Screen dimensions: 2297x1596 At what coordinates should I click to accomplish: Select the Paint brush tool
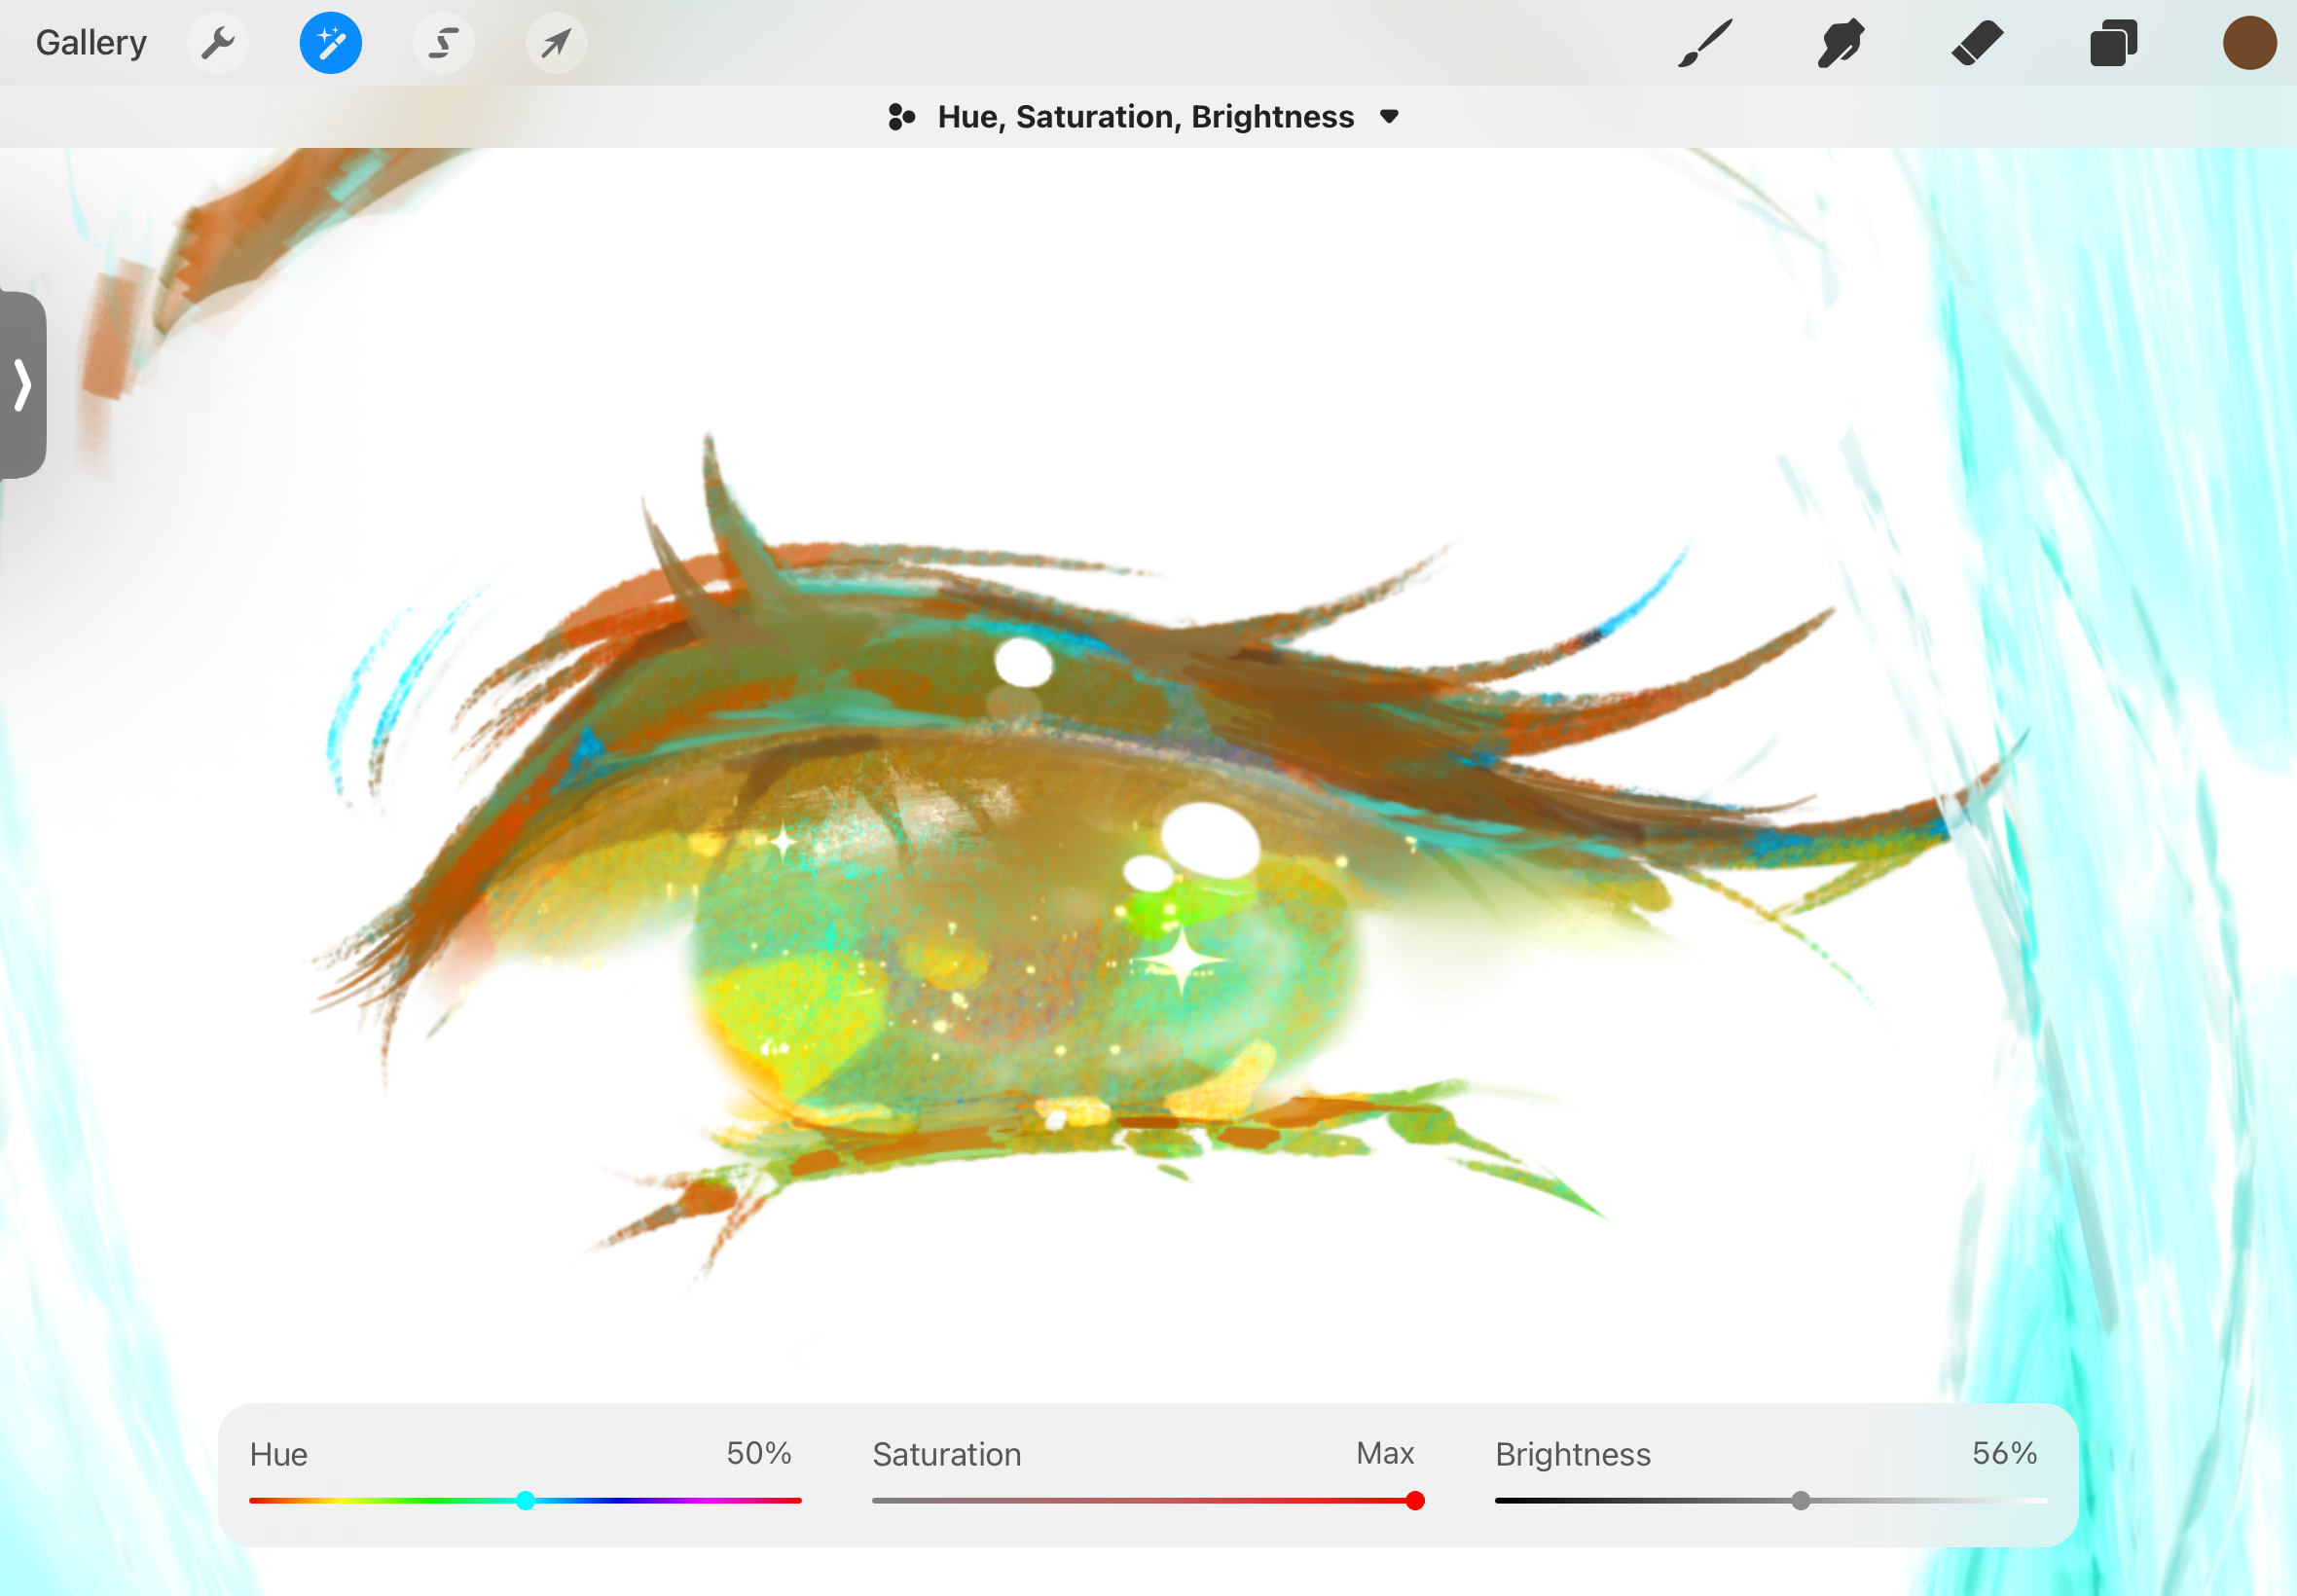[1704, 43]
